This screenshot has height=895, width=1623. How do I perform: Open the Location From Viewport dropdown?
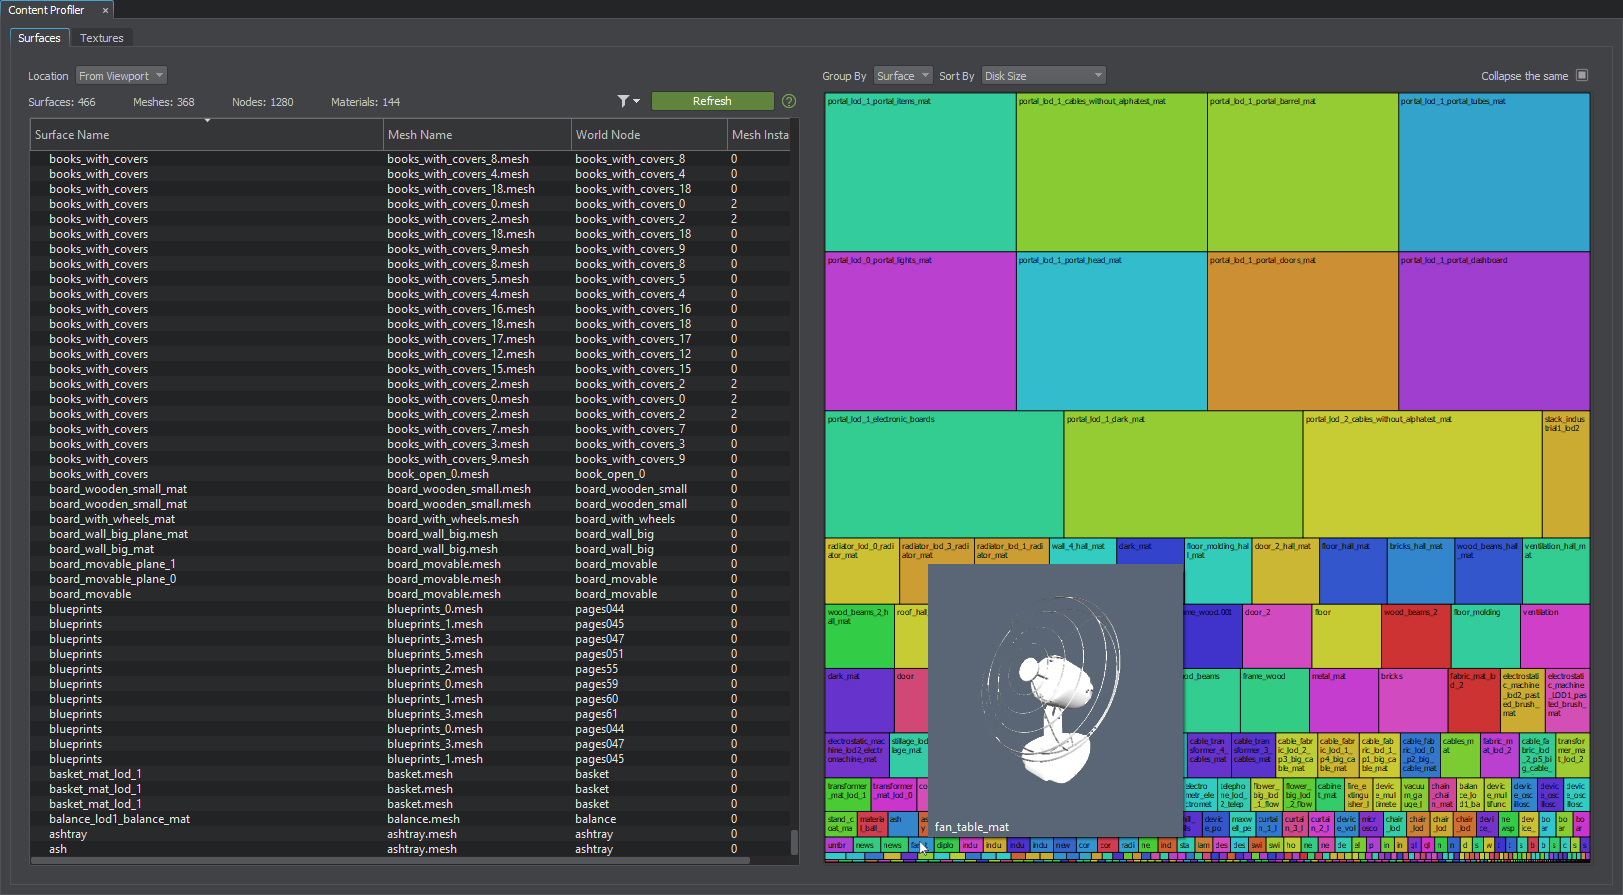(121, 76)
